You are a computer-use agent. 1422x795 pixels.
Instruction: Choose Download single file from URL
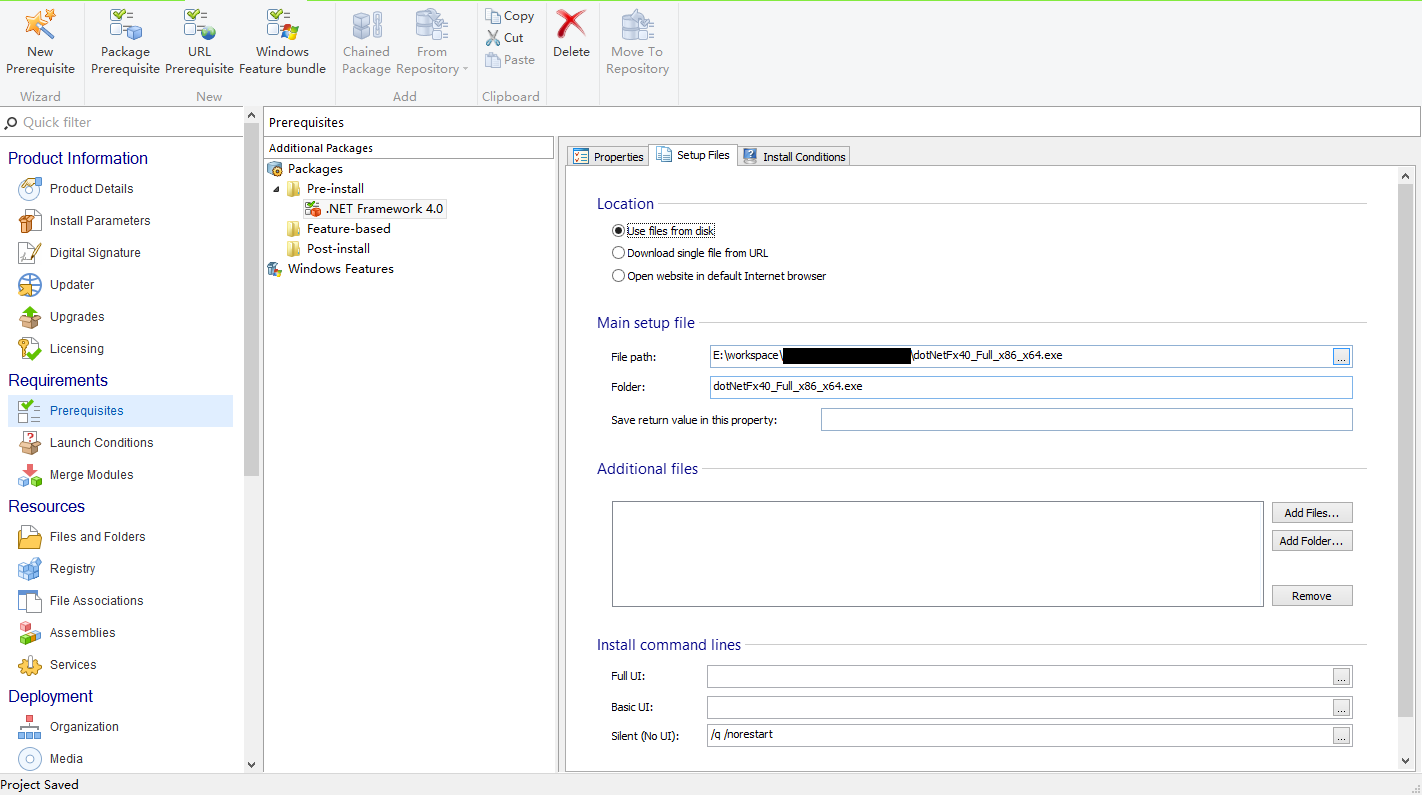[x=619, y=253]
